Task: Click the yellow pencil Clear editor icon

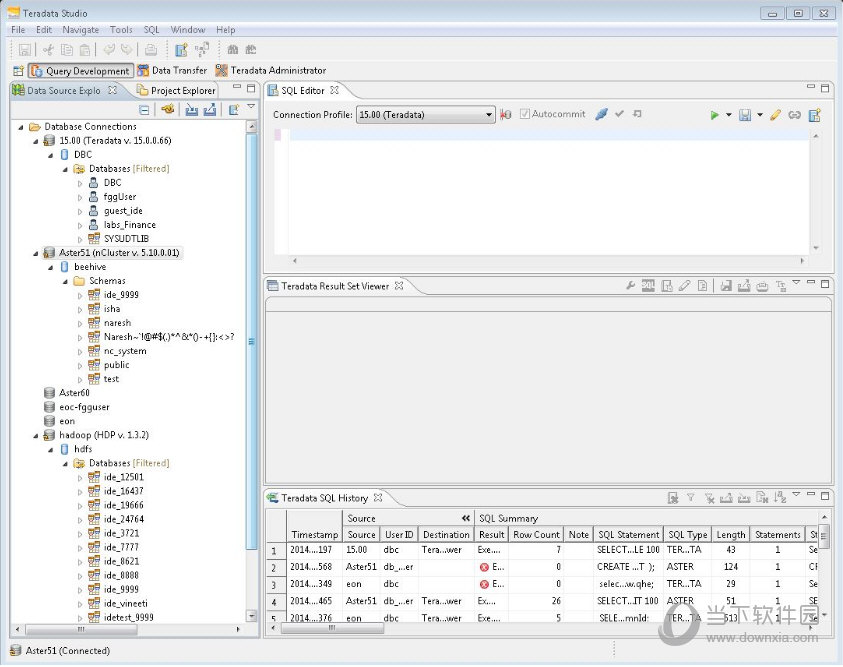Action: (x=775, y=114)
